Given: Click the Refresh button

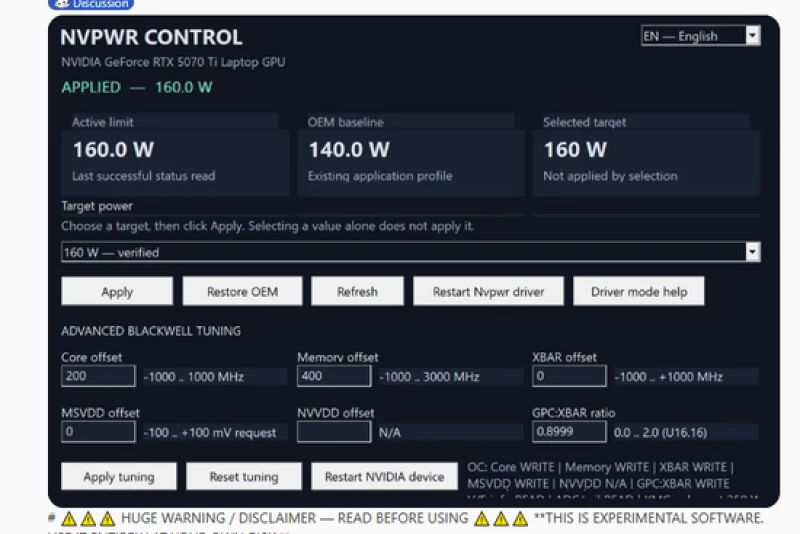Looking at the screenshot, I should pos(357,291).
